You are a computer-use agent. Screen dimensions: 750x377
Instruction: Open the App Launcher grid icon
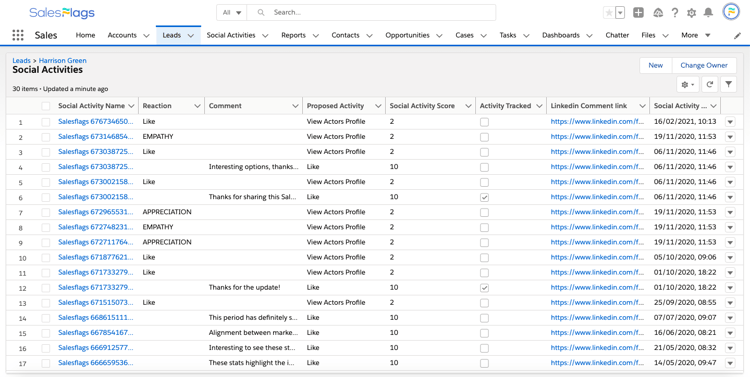pyautogui.click(x=18, y=35)
